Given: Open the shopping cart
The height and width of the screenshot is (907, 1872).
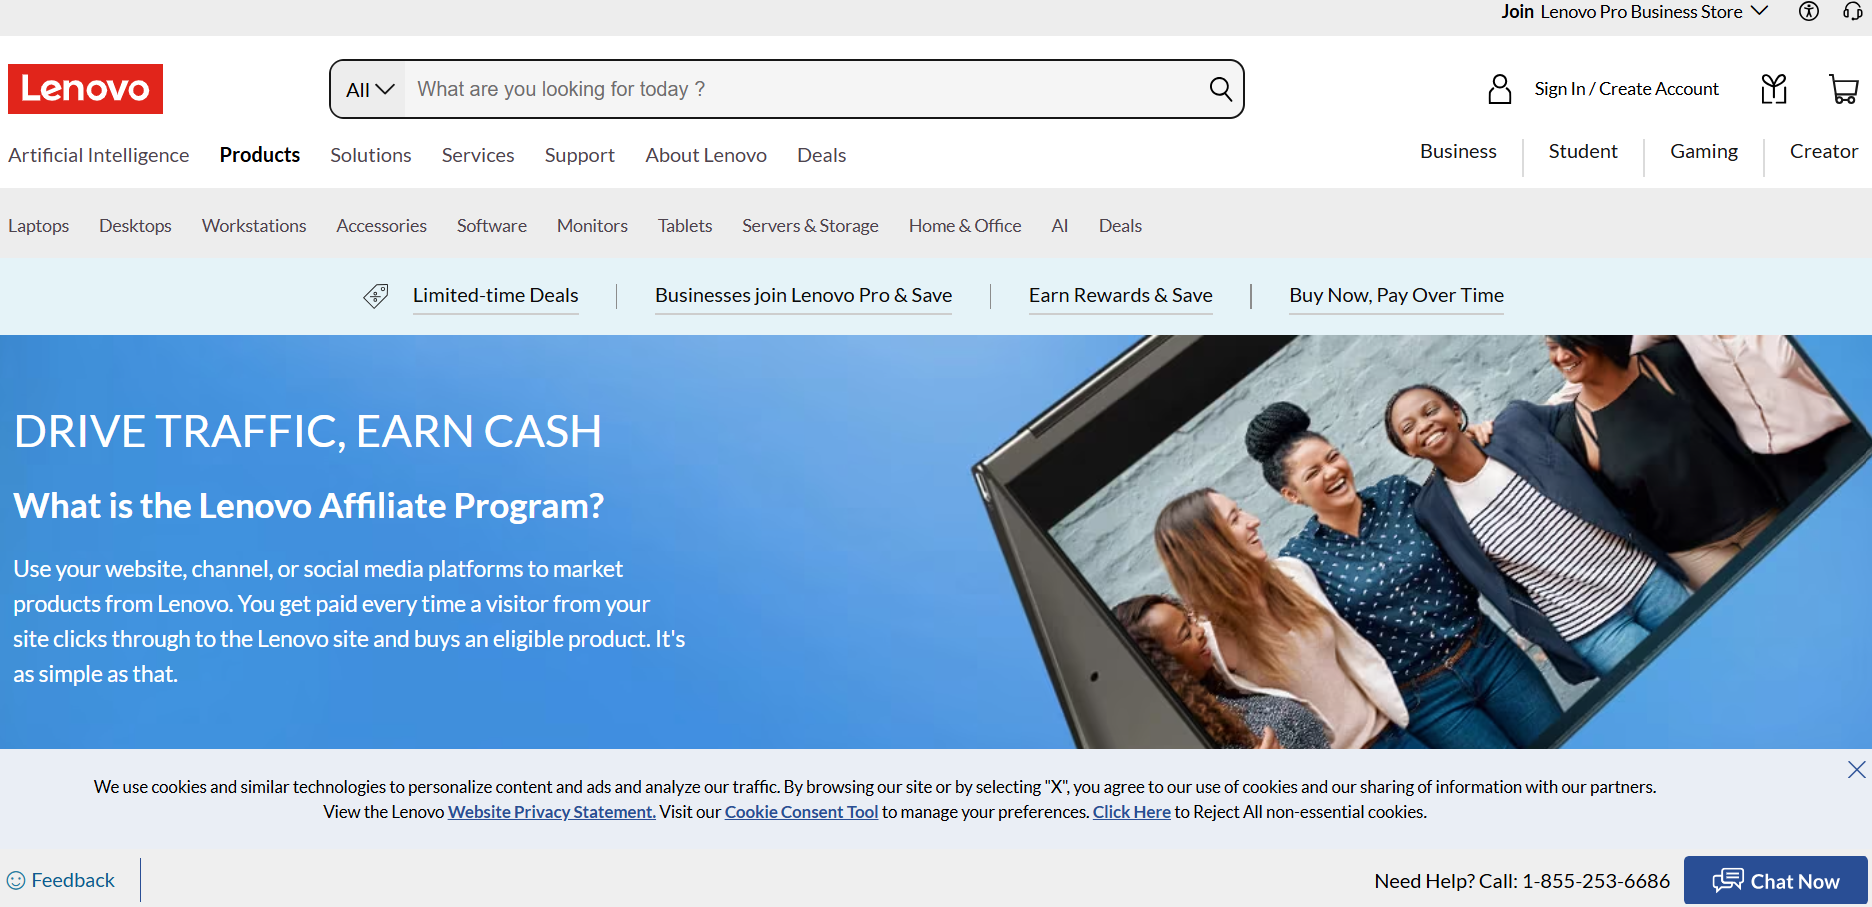Looking at the screenshot, I should pos(1843,89).
